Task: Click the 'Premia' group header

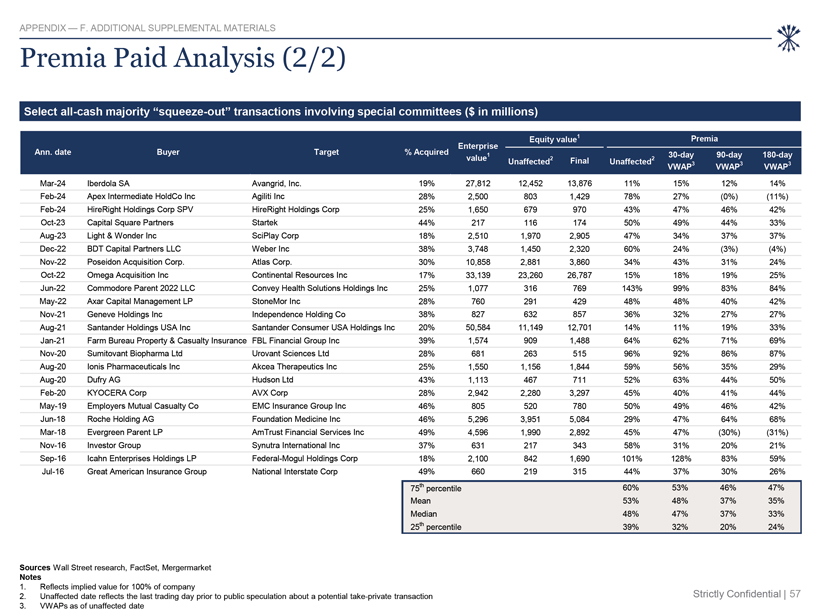Action: (x=704, y=139)
